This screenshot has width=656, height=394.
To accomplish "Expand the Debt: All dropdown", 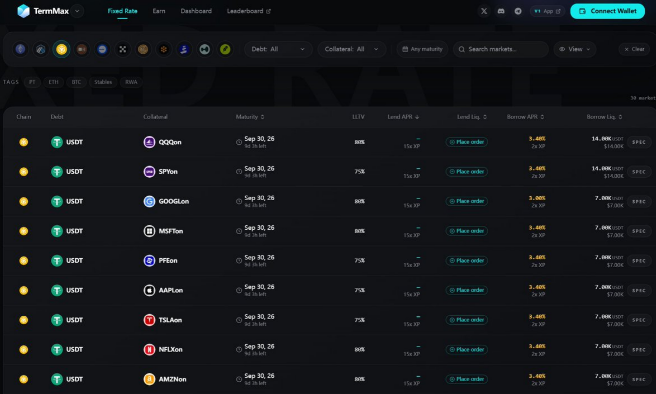I will (x=278, y=49).
